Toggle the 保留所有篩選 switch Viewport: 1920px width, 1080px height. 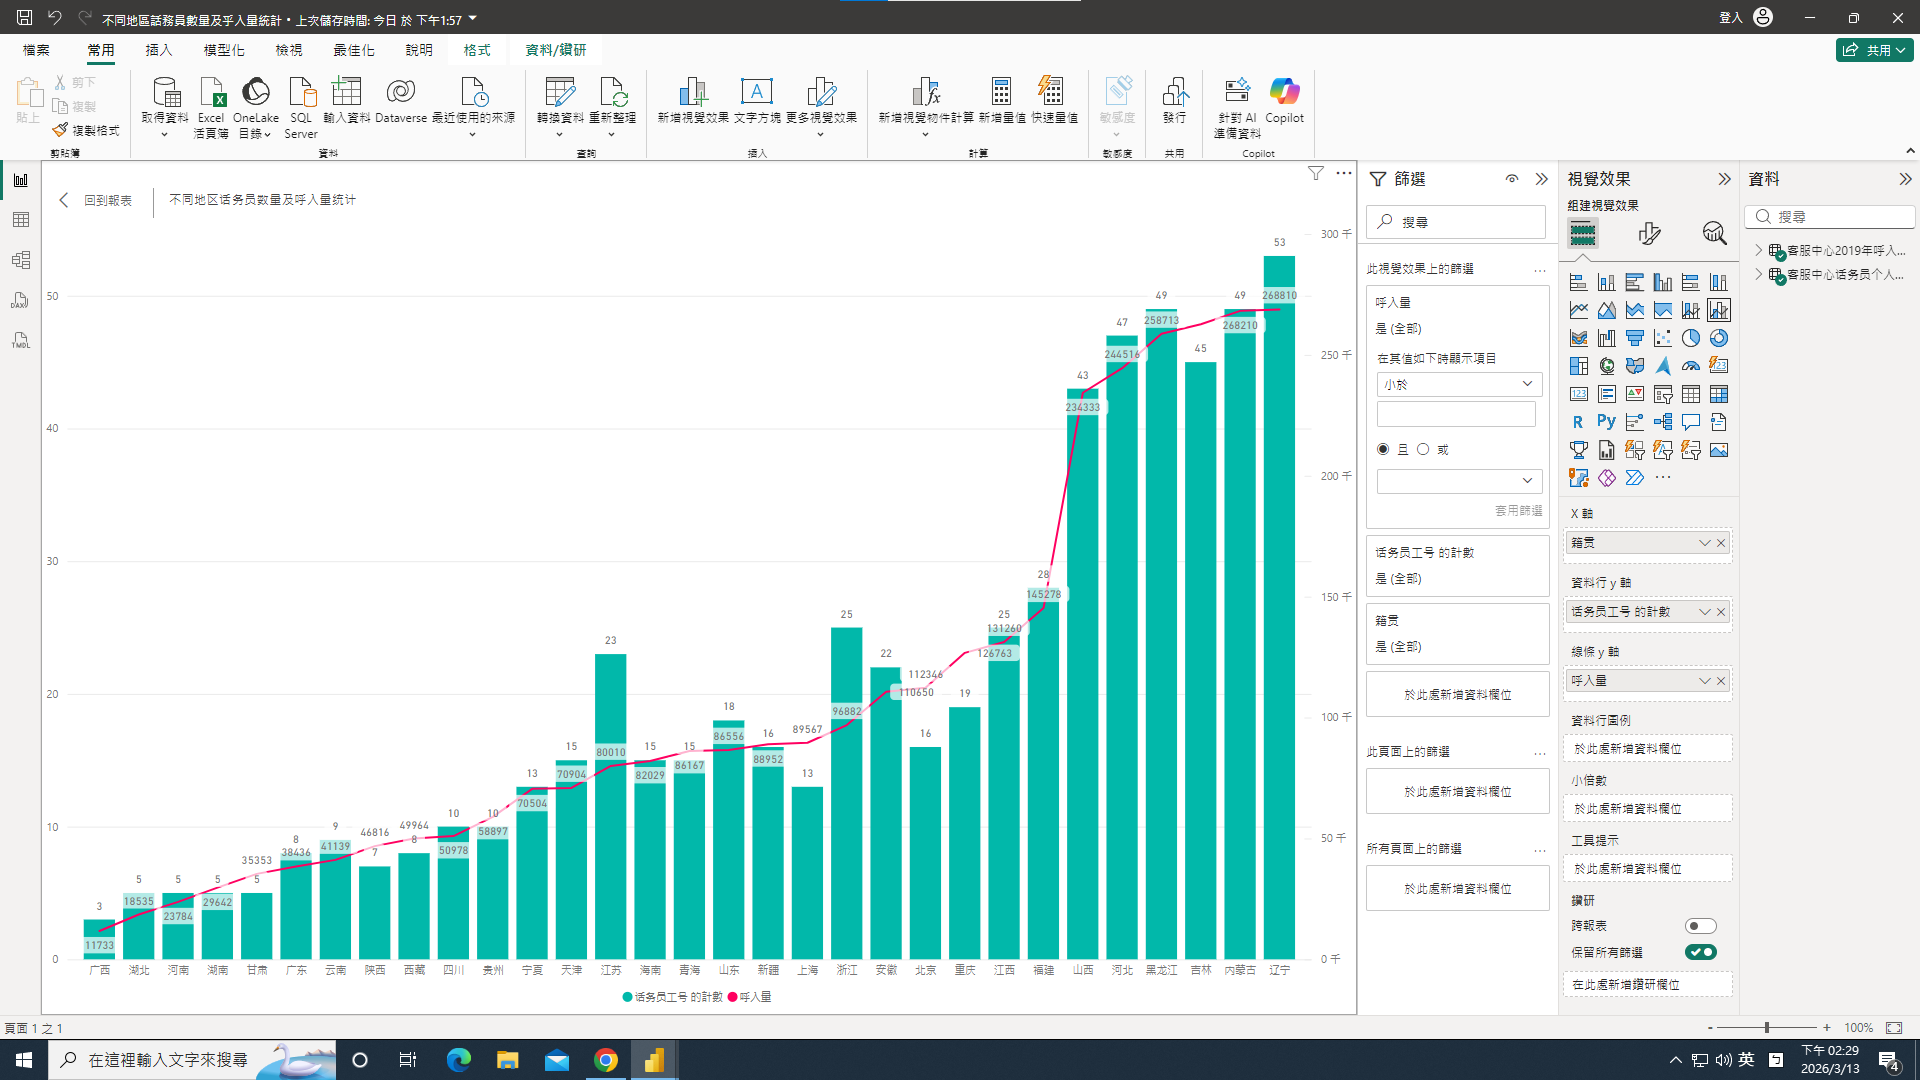click(x=1700, y=952)
